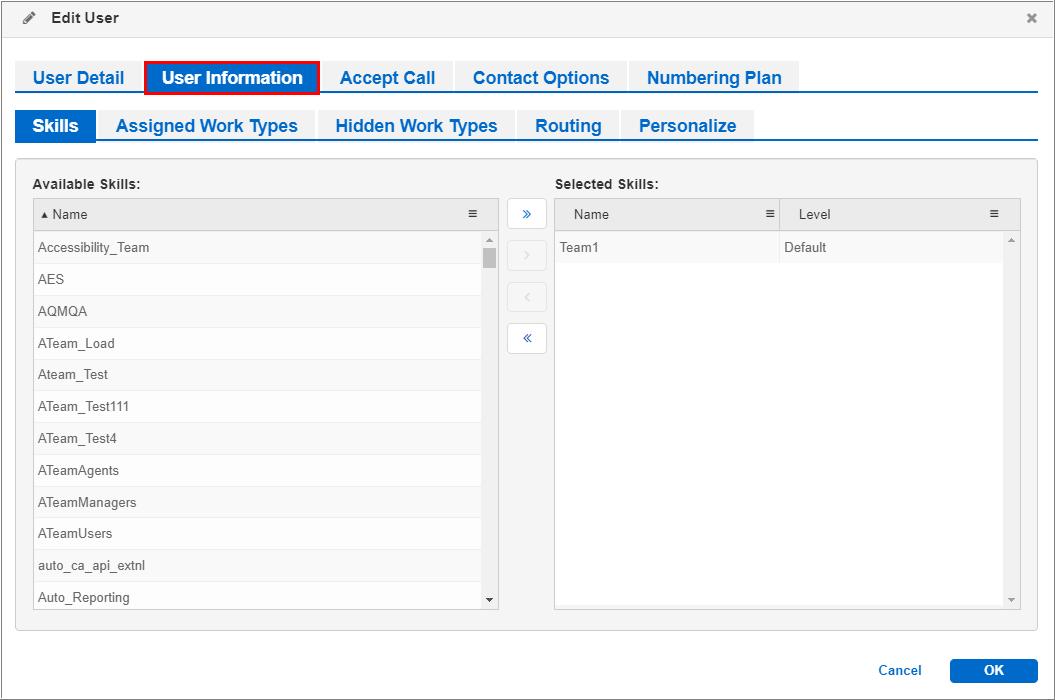Click Cancel to discard changes

pos(899,670)
